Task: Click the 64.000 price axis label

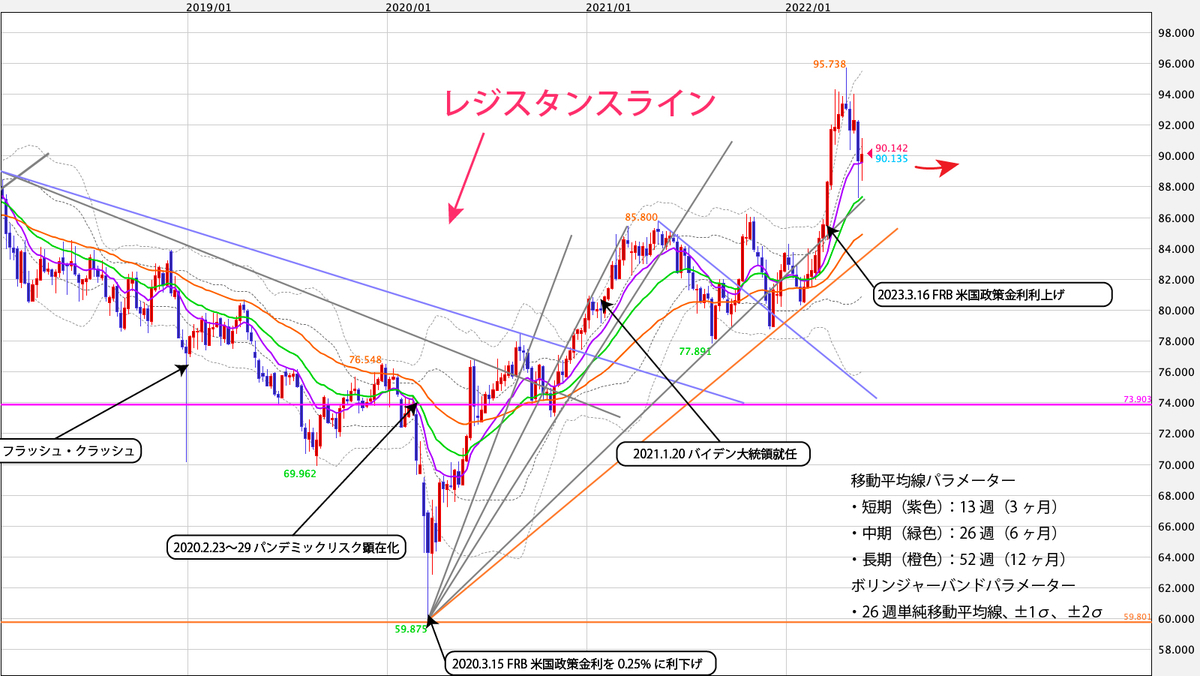Action: pos(1175,557)
